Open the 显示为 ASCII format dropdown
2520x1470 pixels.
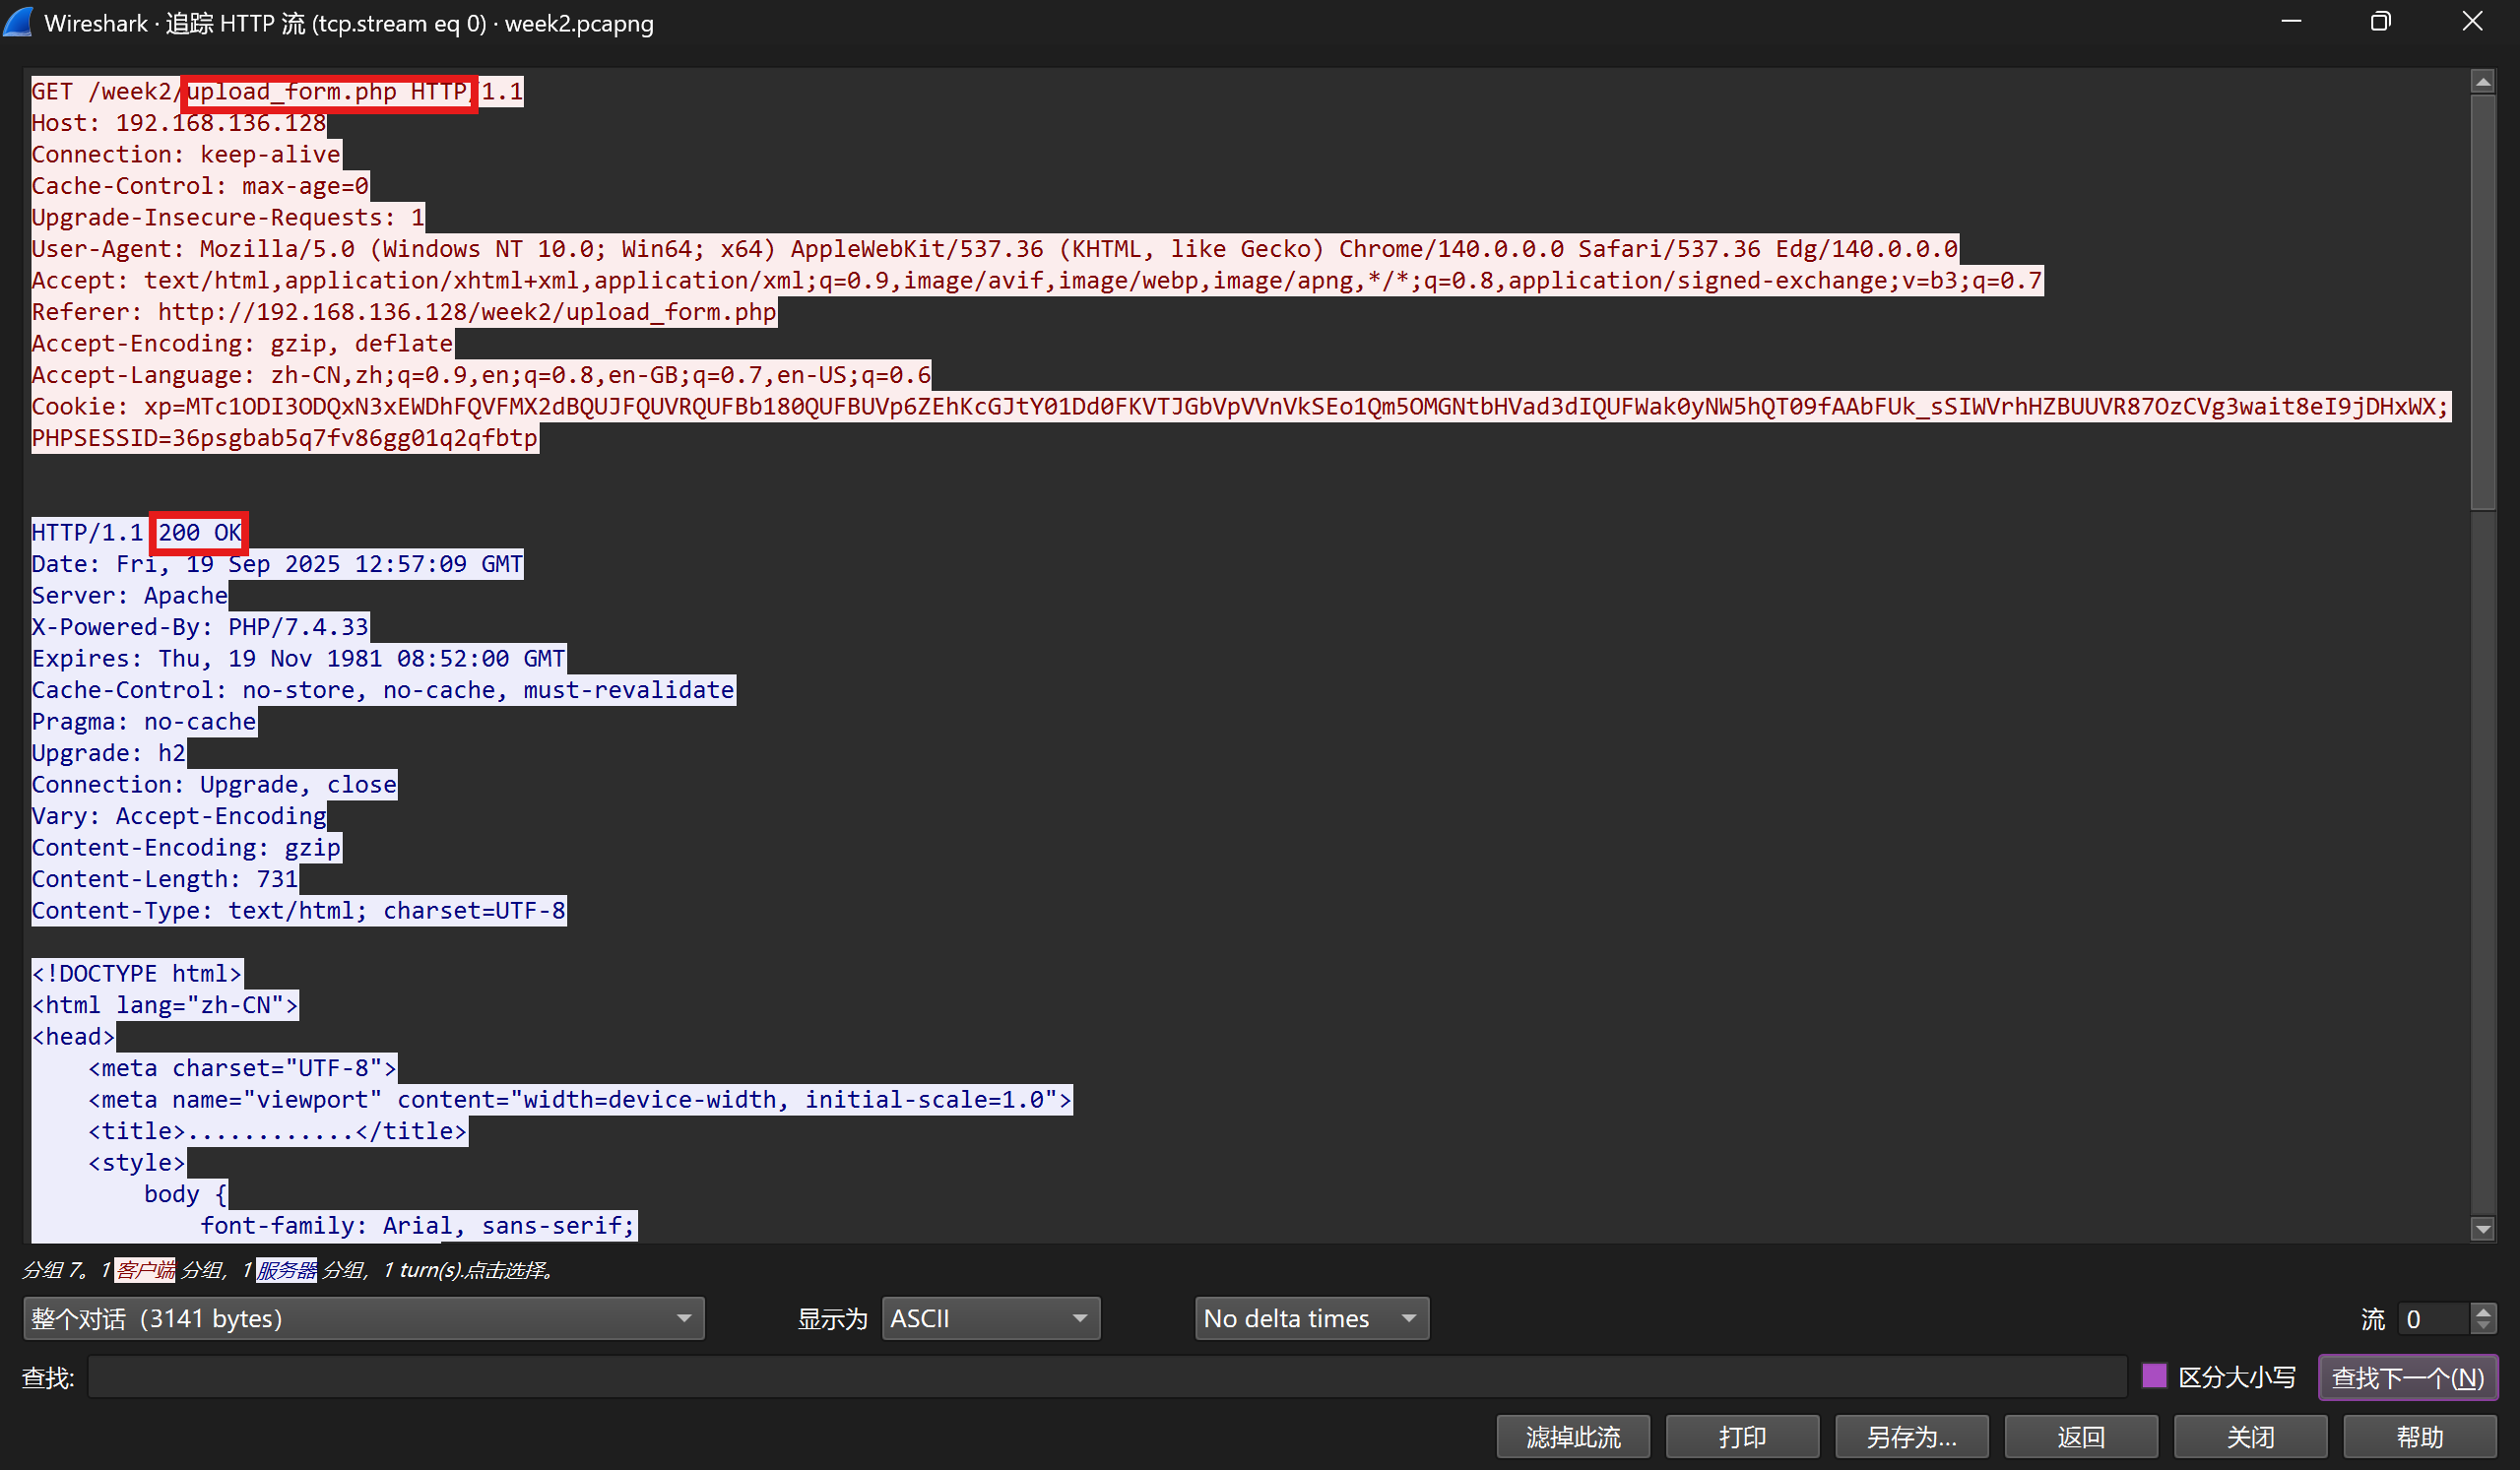[990, 1318]
